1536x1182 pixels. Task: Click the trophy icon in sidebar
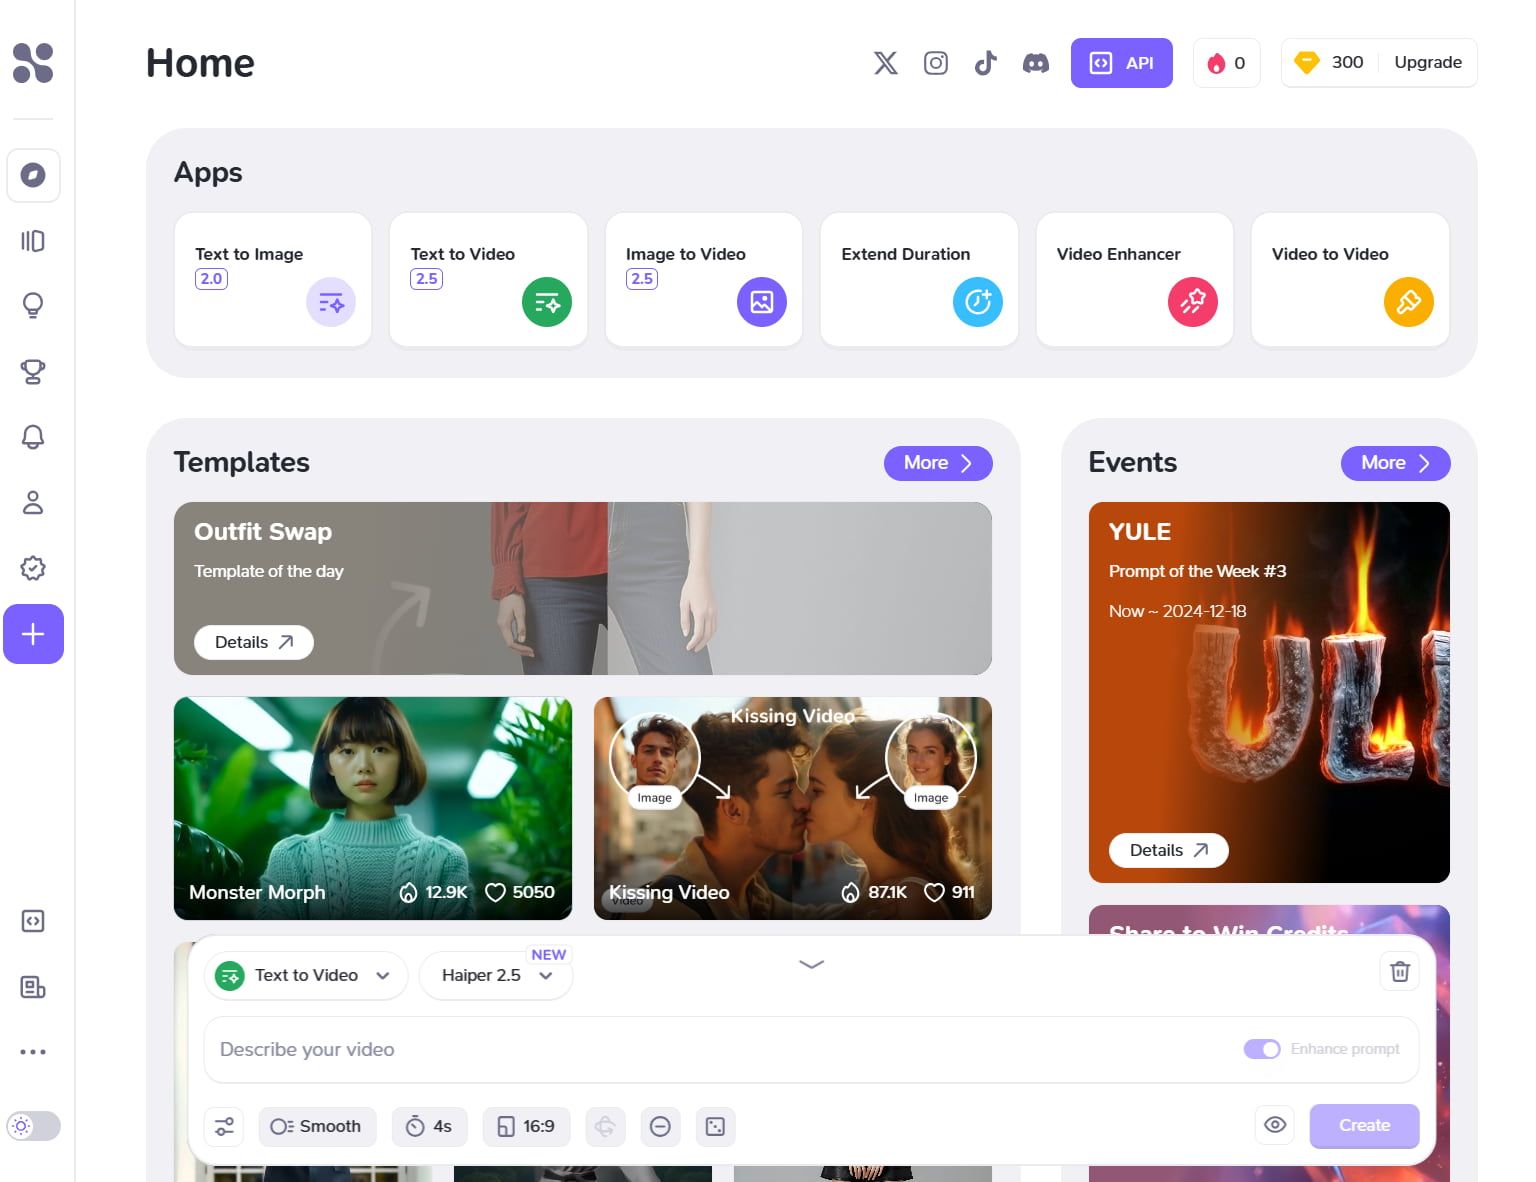pos(33,371)
